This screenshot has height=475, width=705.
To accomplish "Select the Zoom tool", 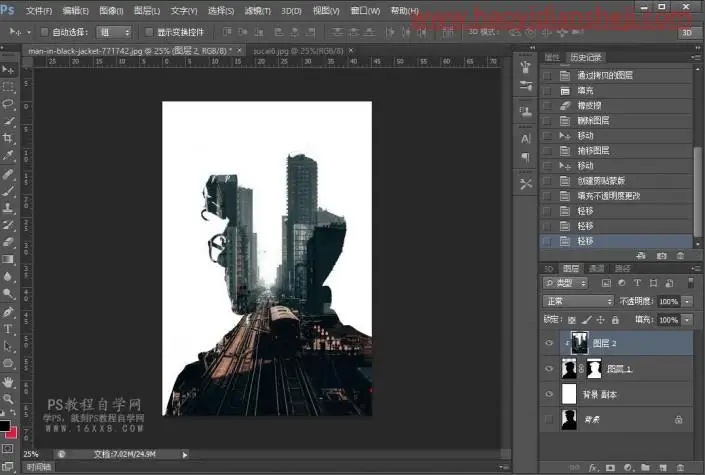I will point(8,399).
